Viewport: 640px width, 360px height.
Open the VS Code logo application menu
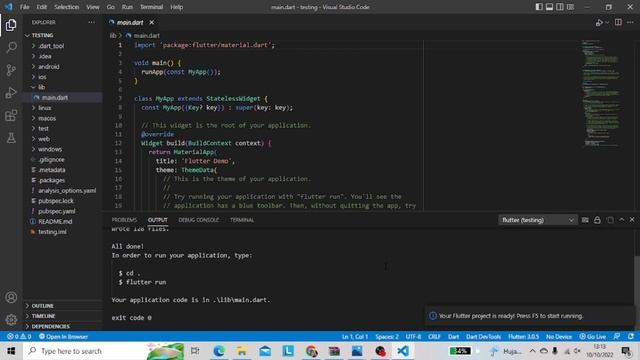[9, 7]
